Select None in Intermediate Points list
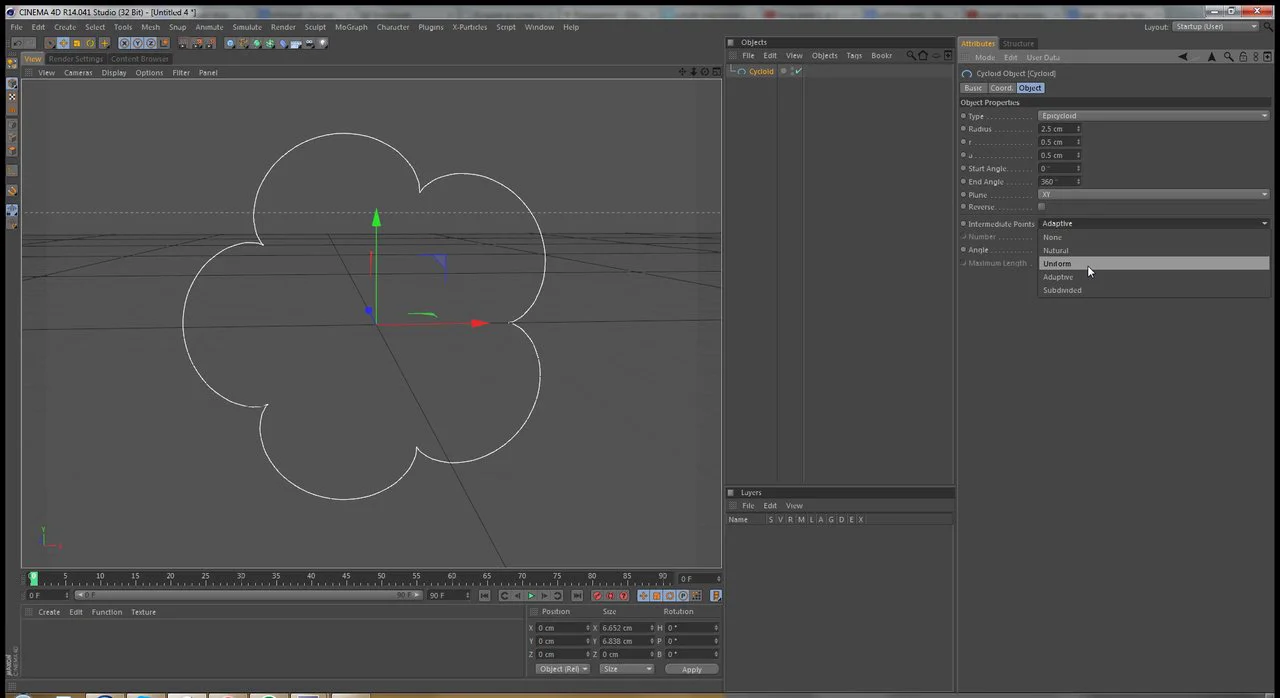 (1154, 237)
